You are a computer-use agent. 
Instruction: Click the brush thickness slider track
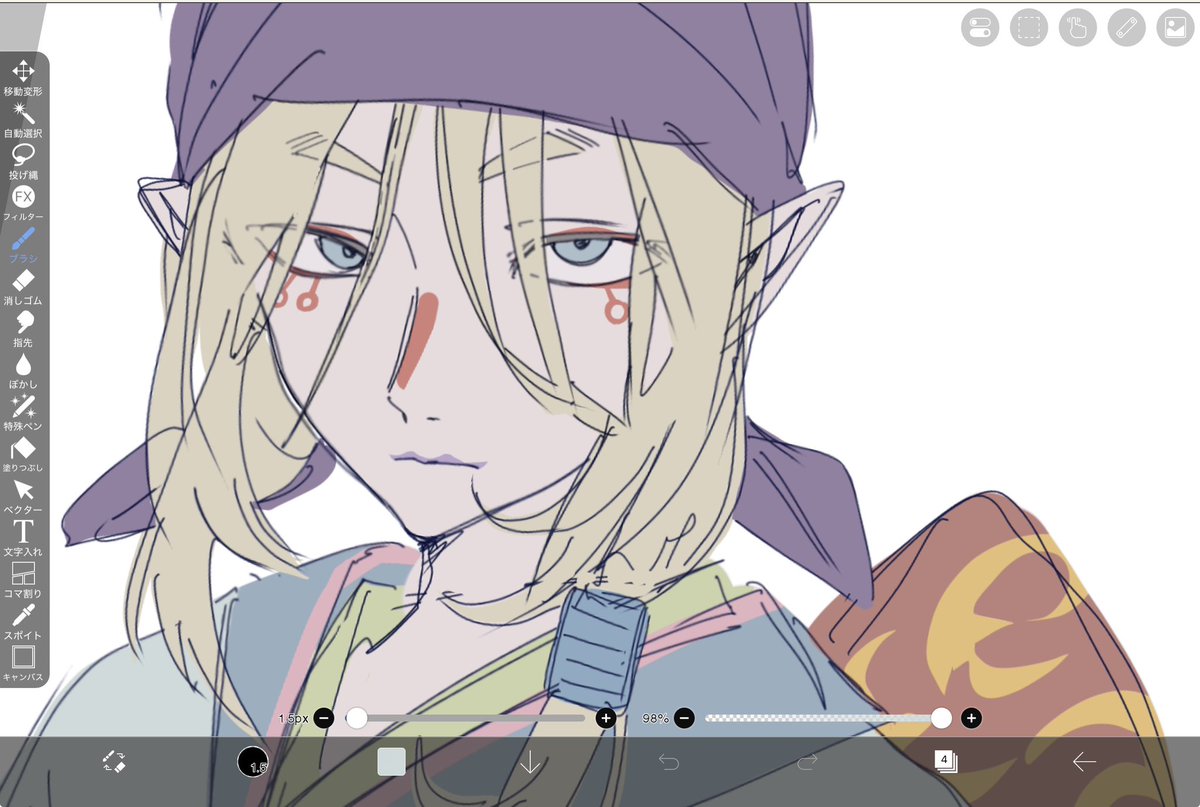[x=465, y=718]
